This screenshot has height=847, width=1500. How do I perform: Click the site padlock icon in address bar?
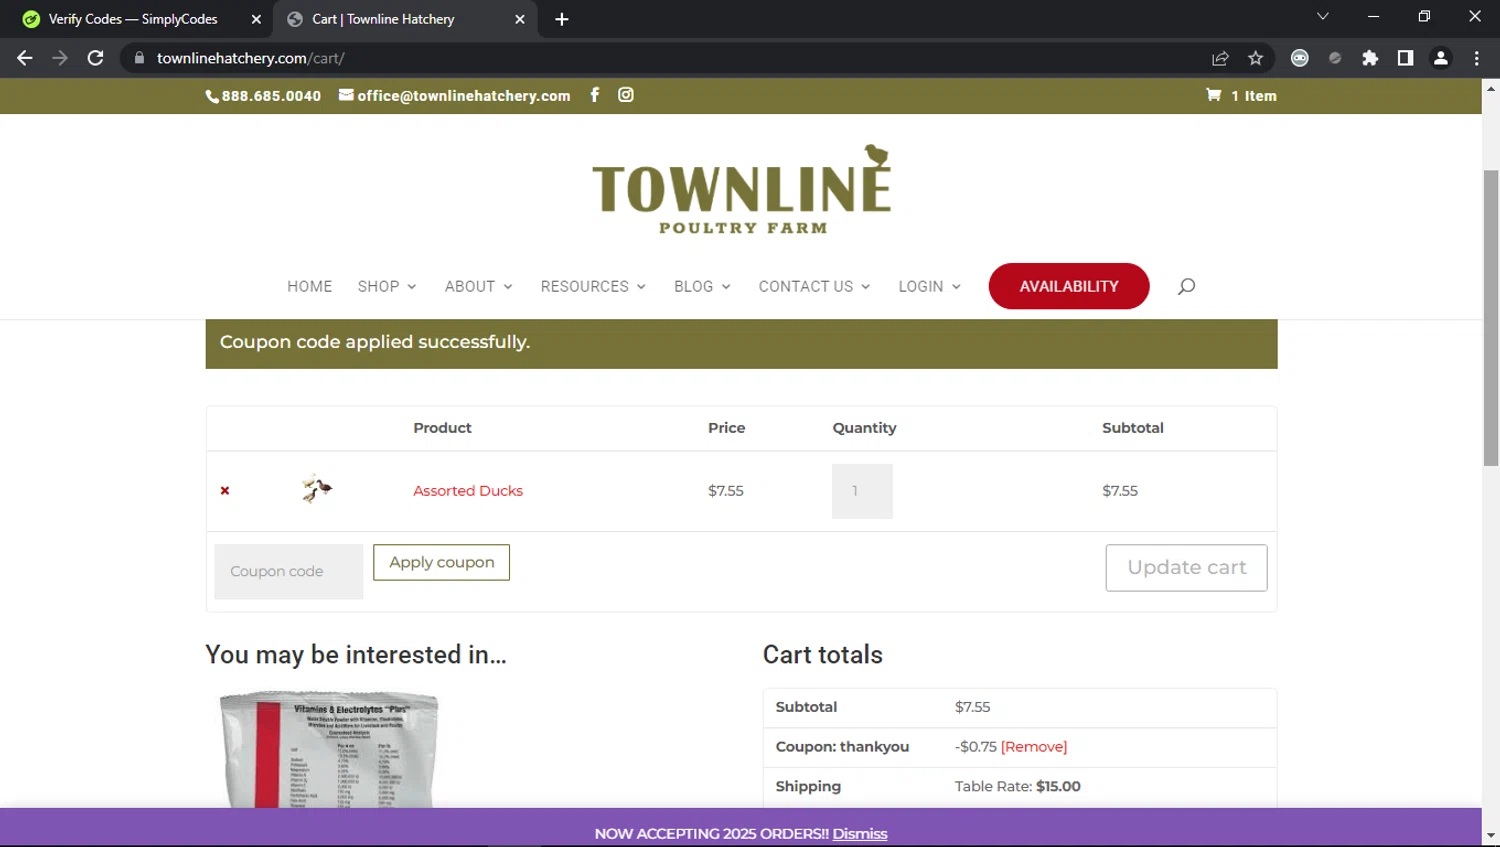point(139,58)
